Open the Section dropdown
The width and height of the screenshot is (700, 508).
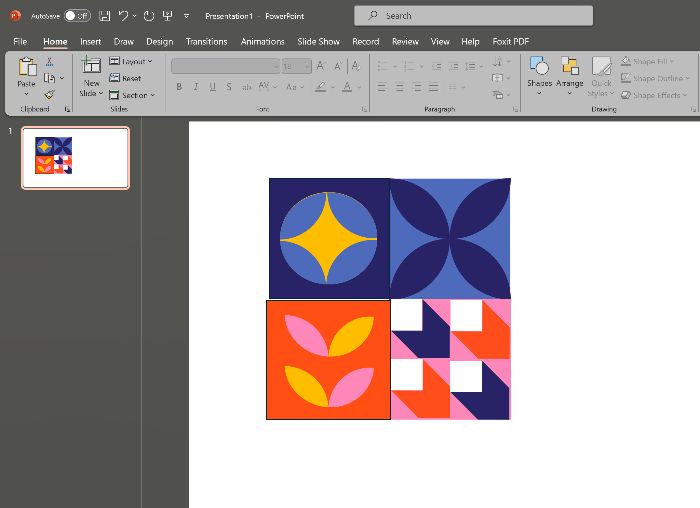click(132, 95)
